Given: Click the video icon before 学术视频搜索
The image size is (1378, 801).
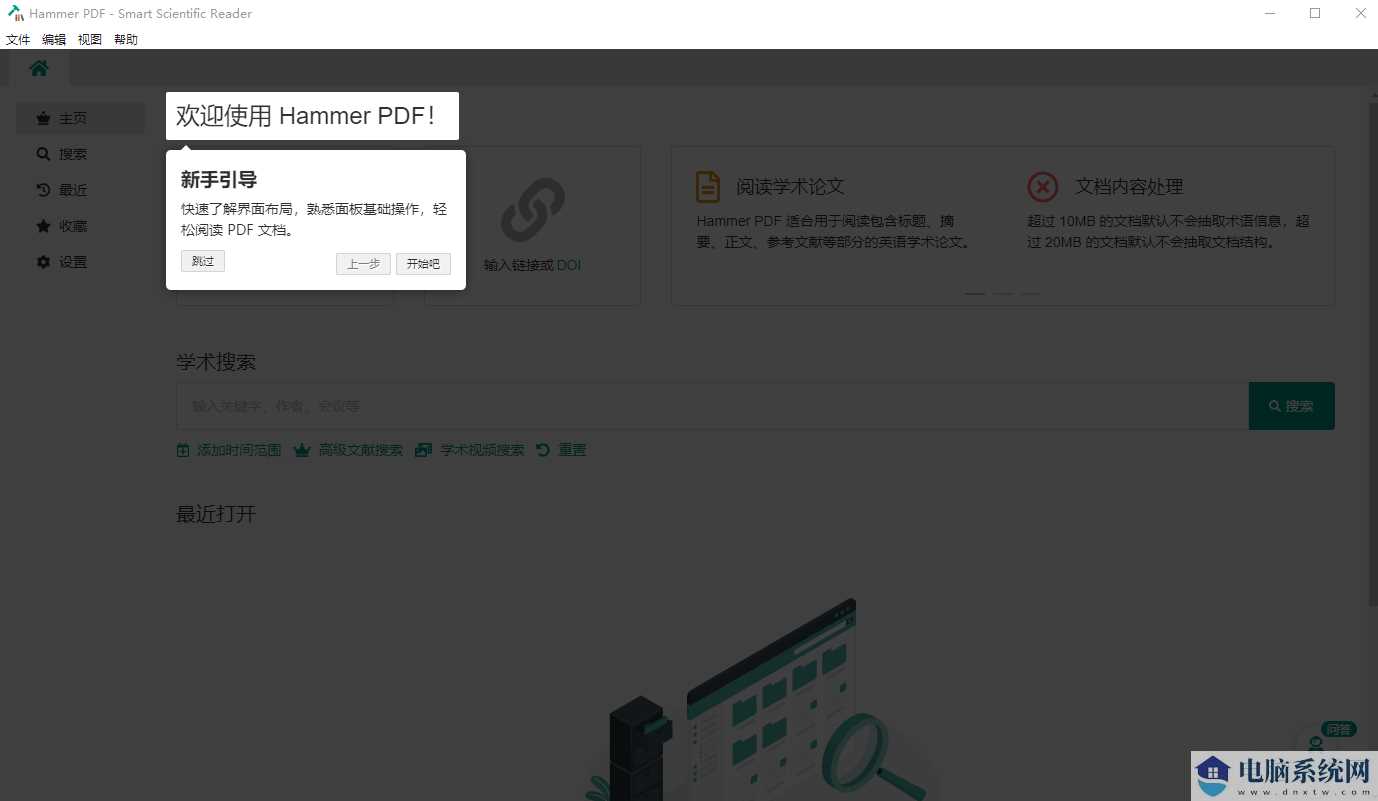Looking at the screenshot, I should coord(424,451).
